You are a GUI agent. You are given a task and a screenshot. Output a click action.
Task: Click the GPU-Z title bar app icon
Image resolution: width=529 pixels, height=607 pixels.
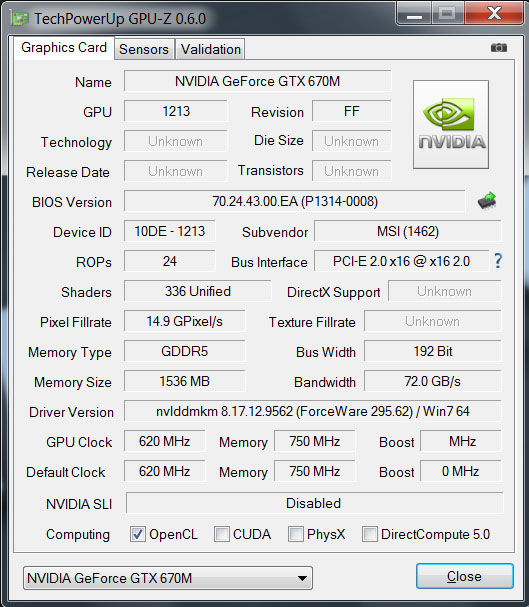tap(19, 18)
